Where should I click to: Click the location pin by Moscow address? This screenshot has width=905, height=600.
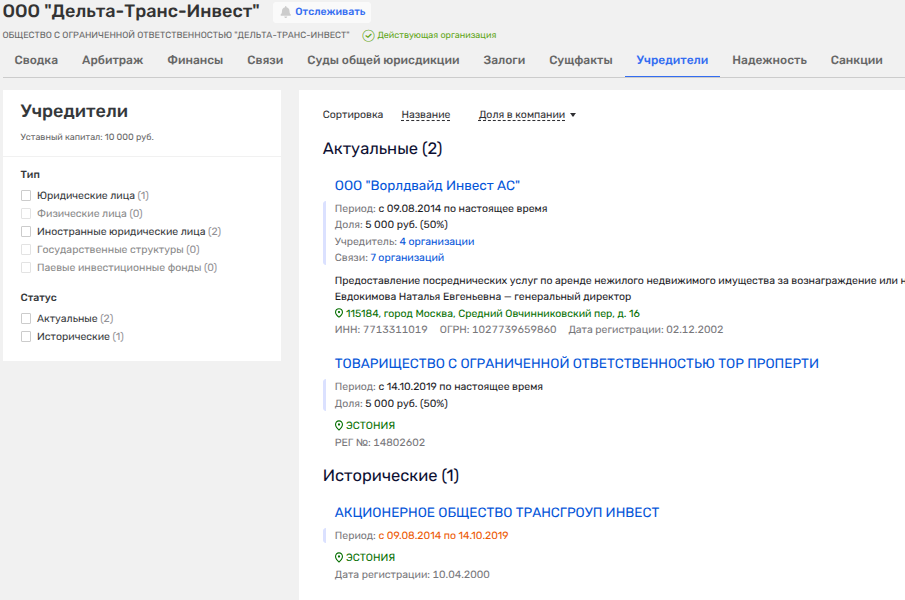[x=339, y=313]
